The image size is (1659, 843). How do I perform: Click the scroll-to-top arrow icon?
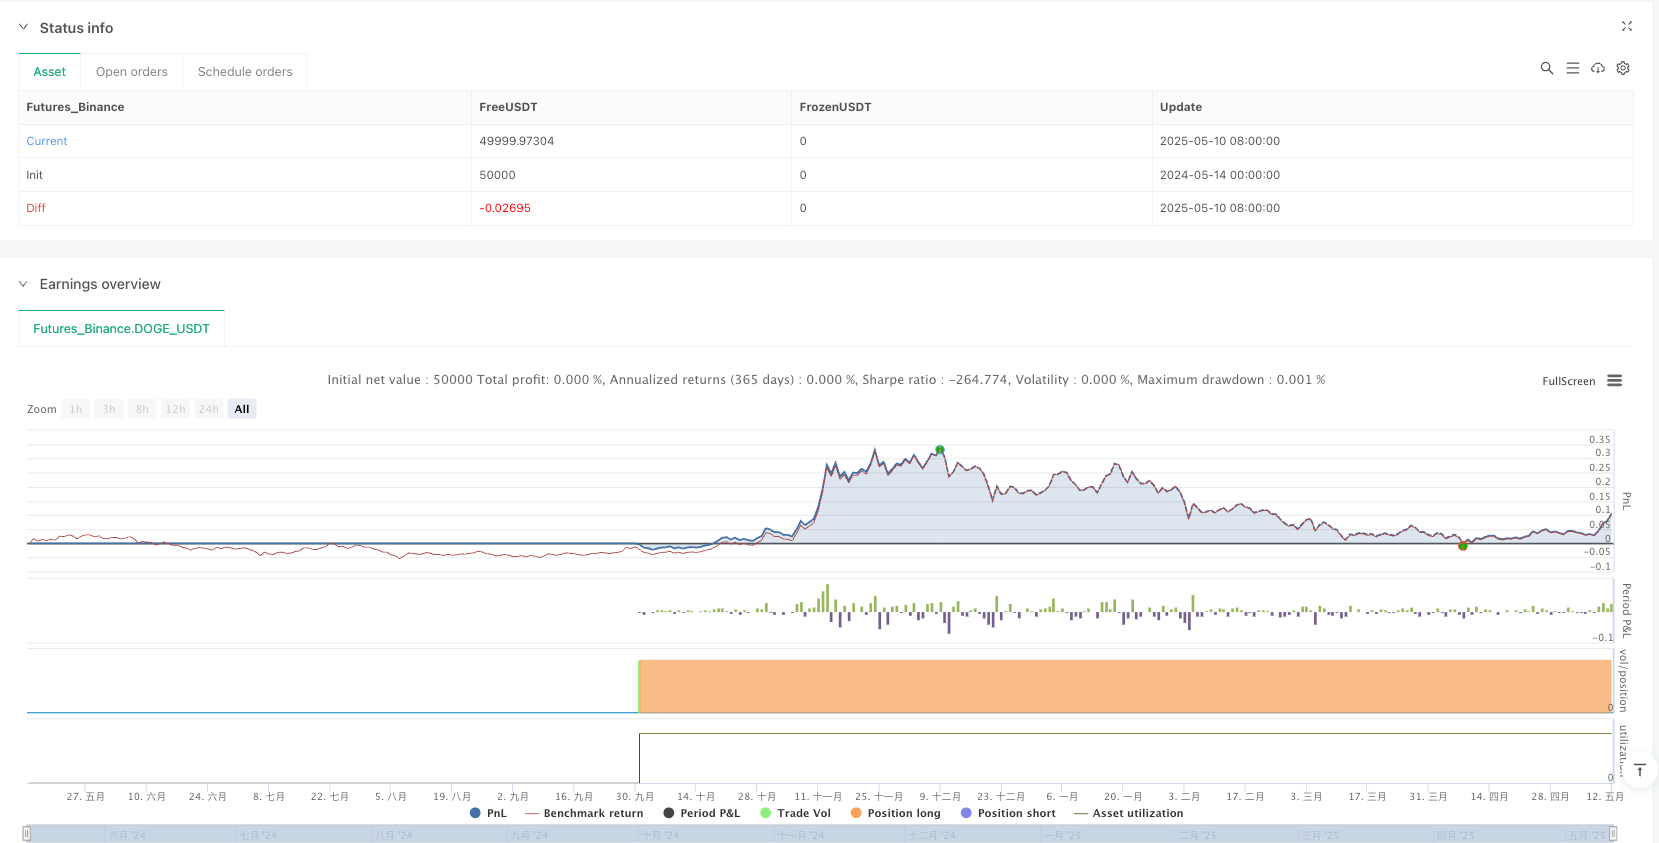click(x=1640, y=770)
